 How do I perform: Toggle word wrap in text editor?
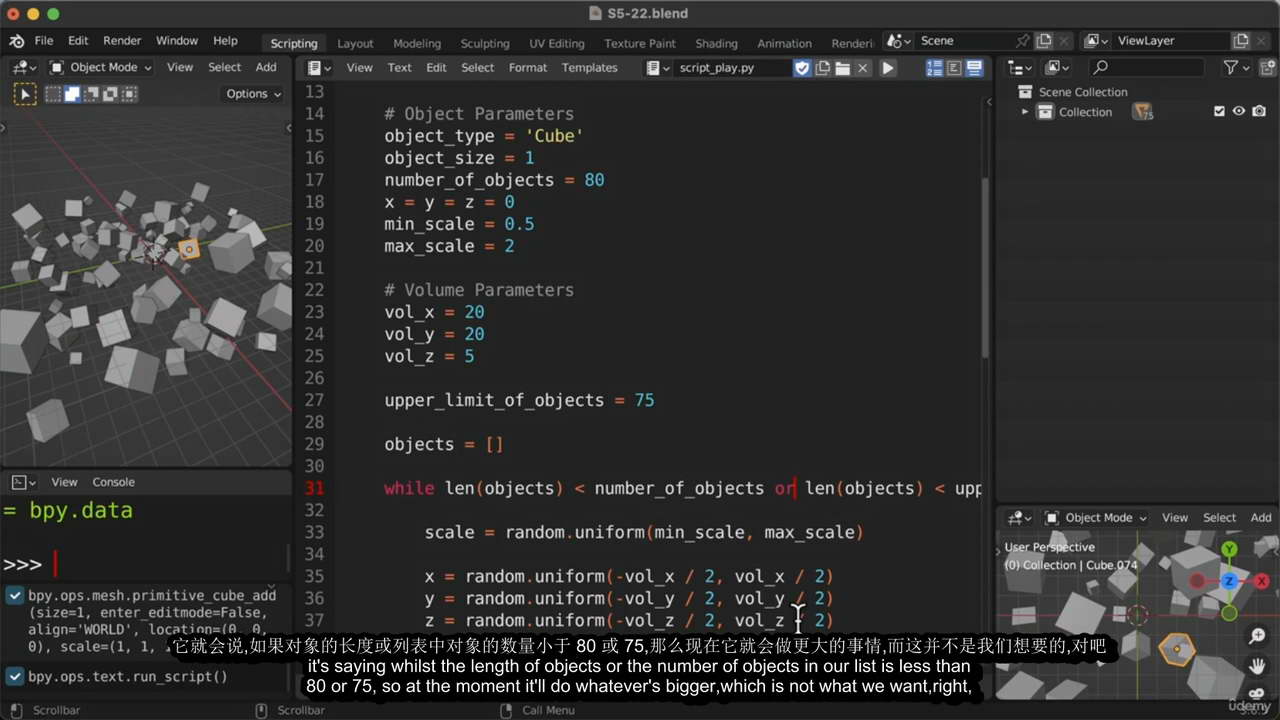tap(954, 68)
